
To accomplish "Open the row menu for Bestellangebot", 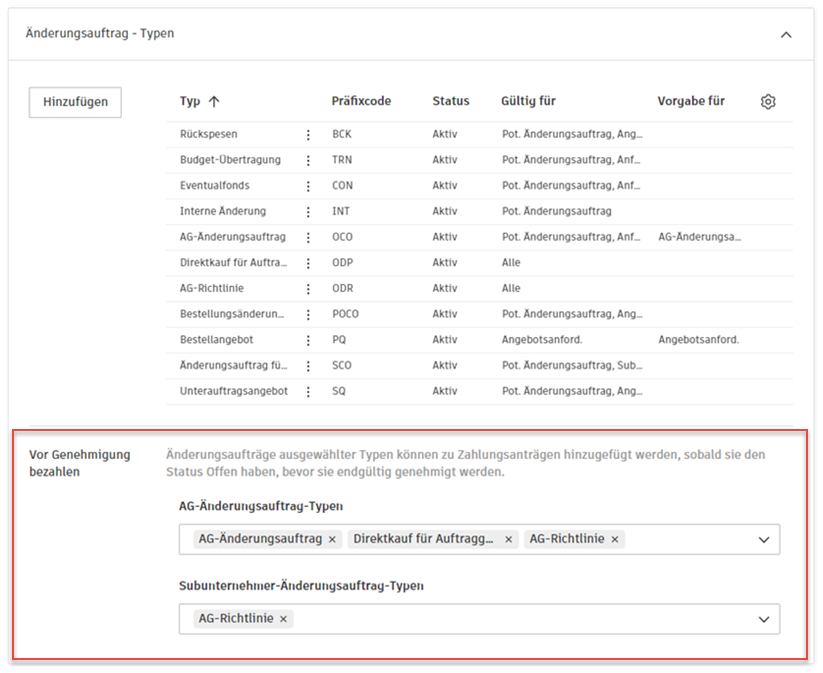I will click(307, 339).
